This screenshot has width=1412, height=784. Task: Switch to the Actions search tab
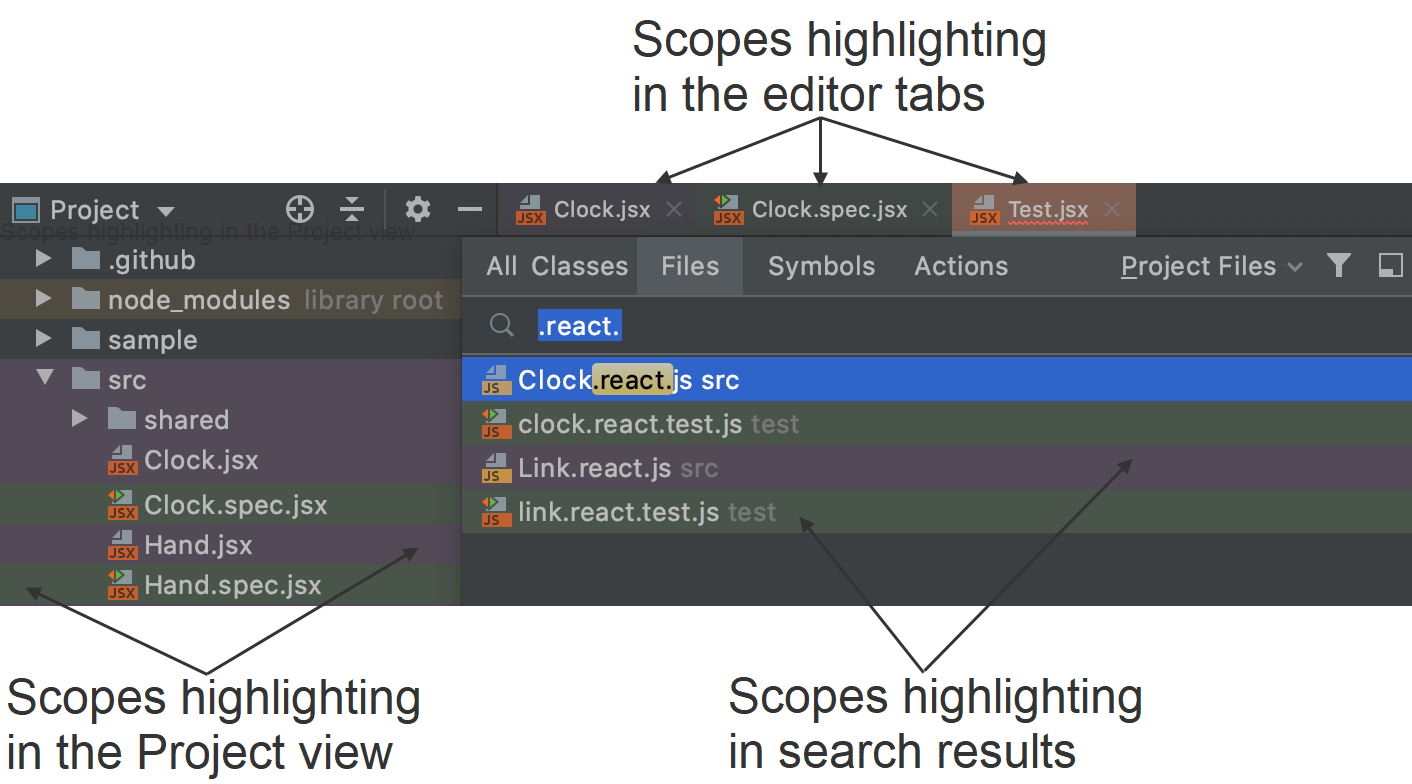coord(960,266)
